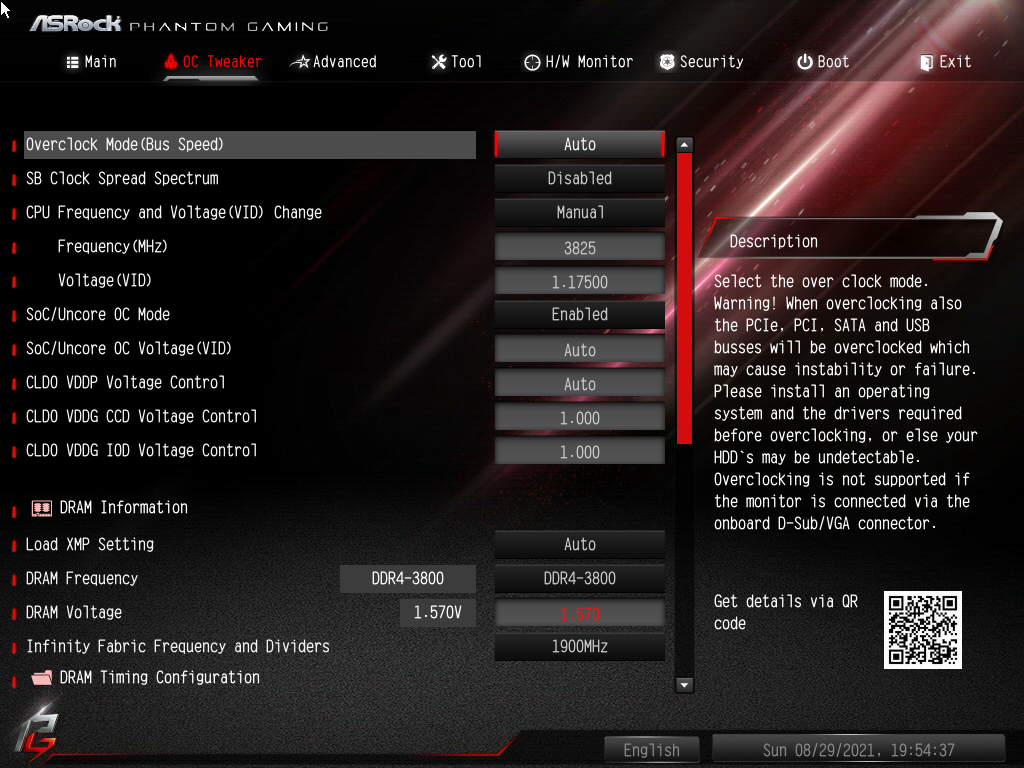Select Infinity Fabric Frequency and Dividers label
Viewport: 1024px width, 768px height.
pos(178,646)
